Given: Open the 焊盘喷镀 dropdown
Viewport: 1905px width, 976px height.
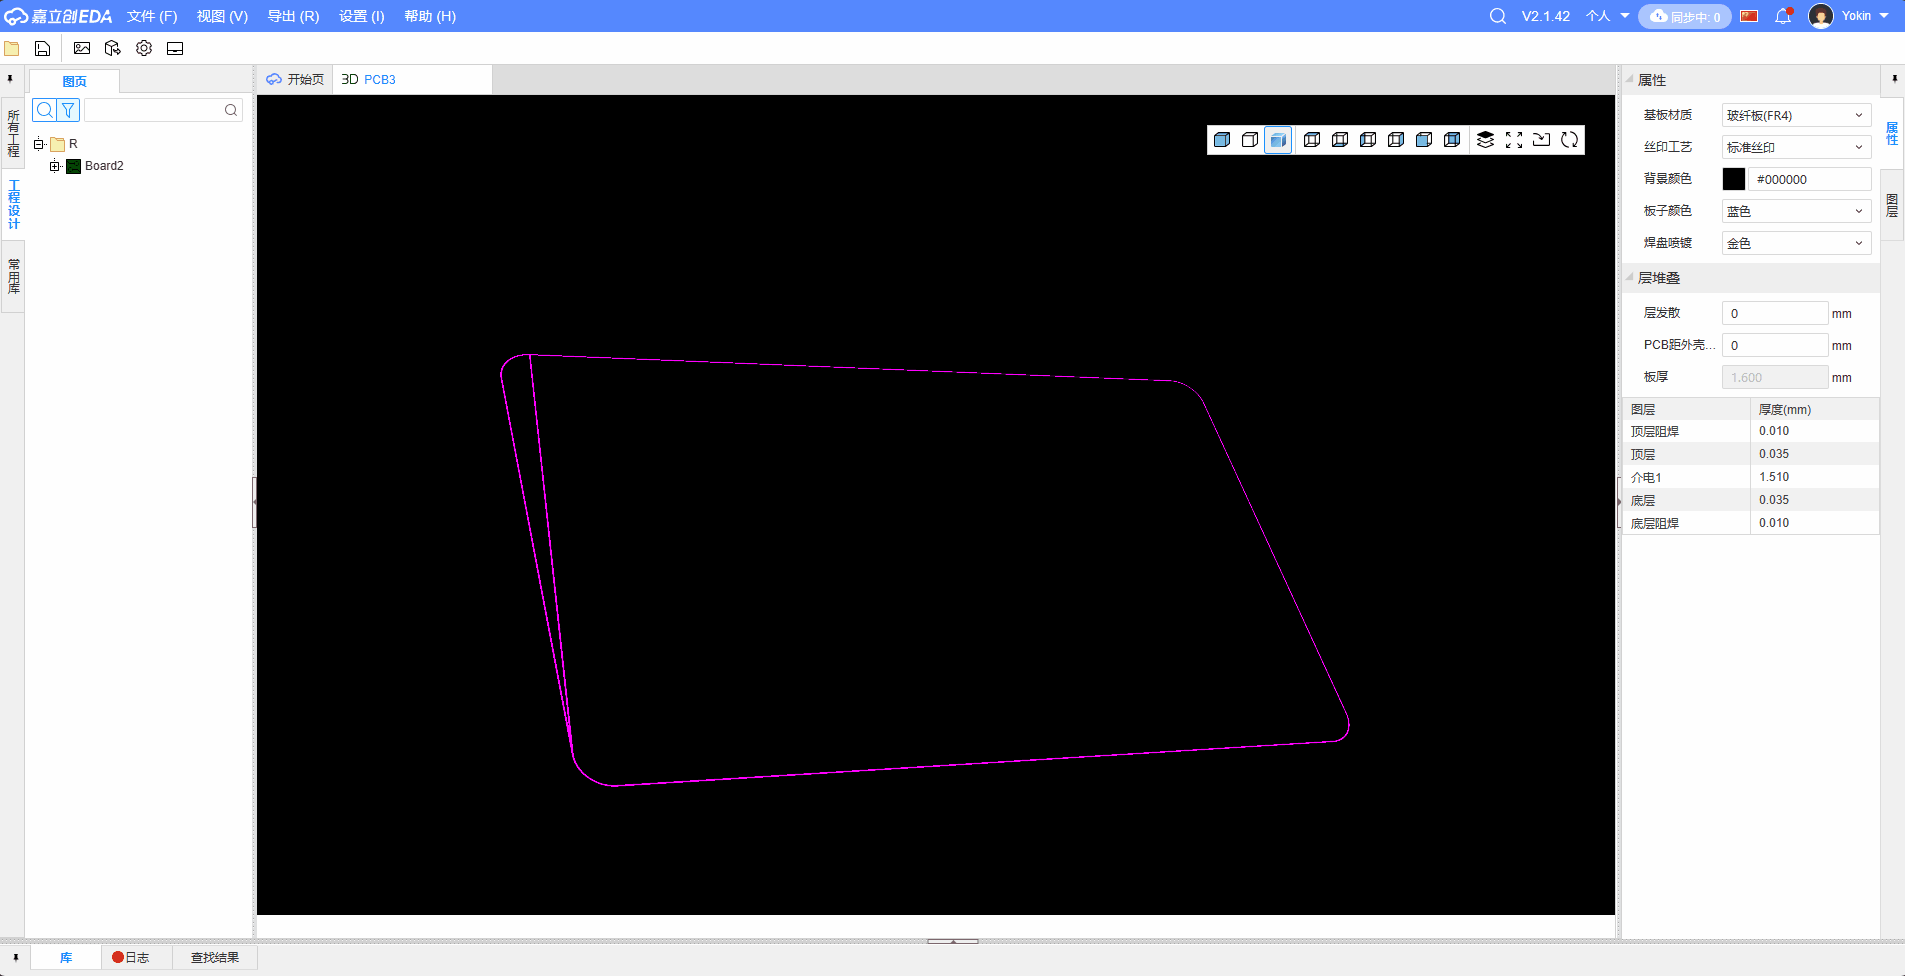Looking at the screenshot, I should [x=1796, y=243].
